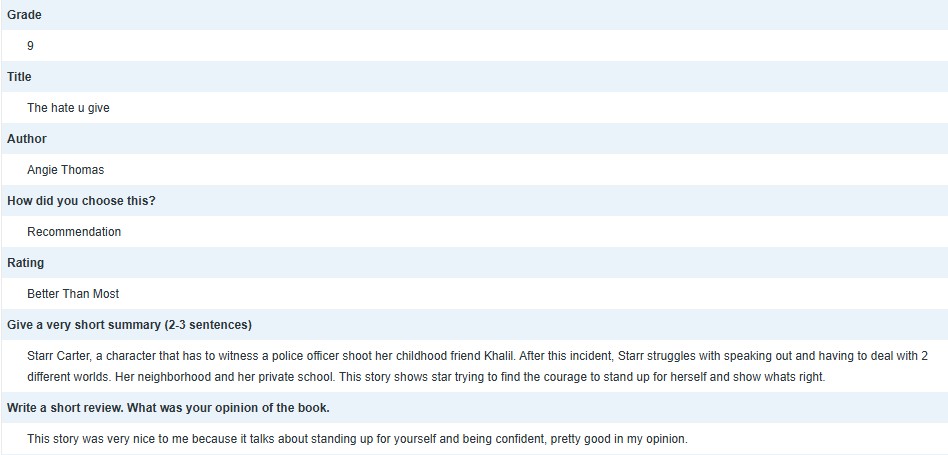The image size is (948, 455).
Task: Click the 'How did you choose this?' label
Action: tap(81, 201)
